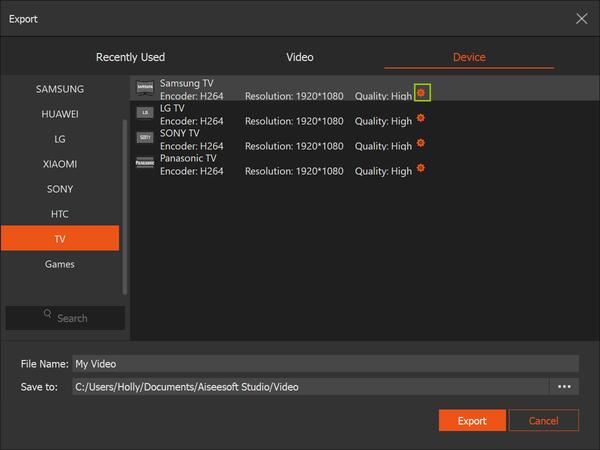The image size is (600, 450).
Task: Browse save location with the three-dot button
Action: click(x=564, y=387)
